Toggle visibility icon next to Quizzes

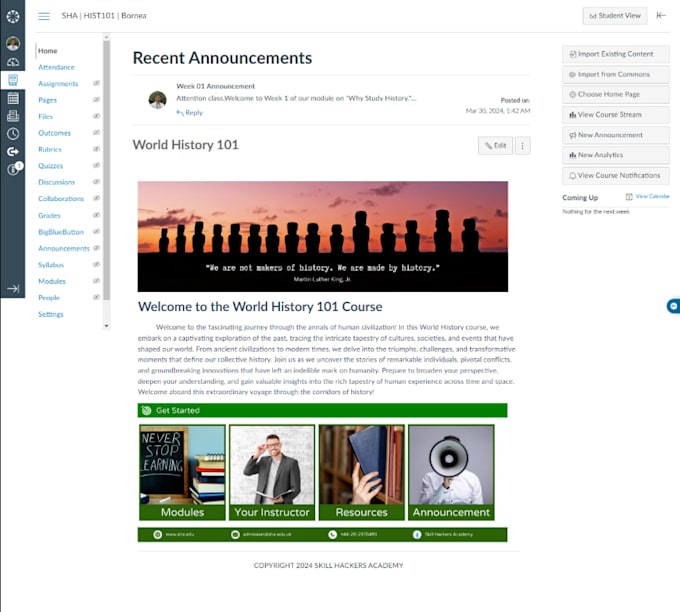click(x=96, y=165)
